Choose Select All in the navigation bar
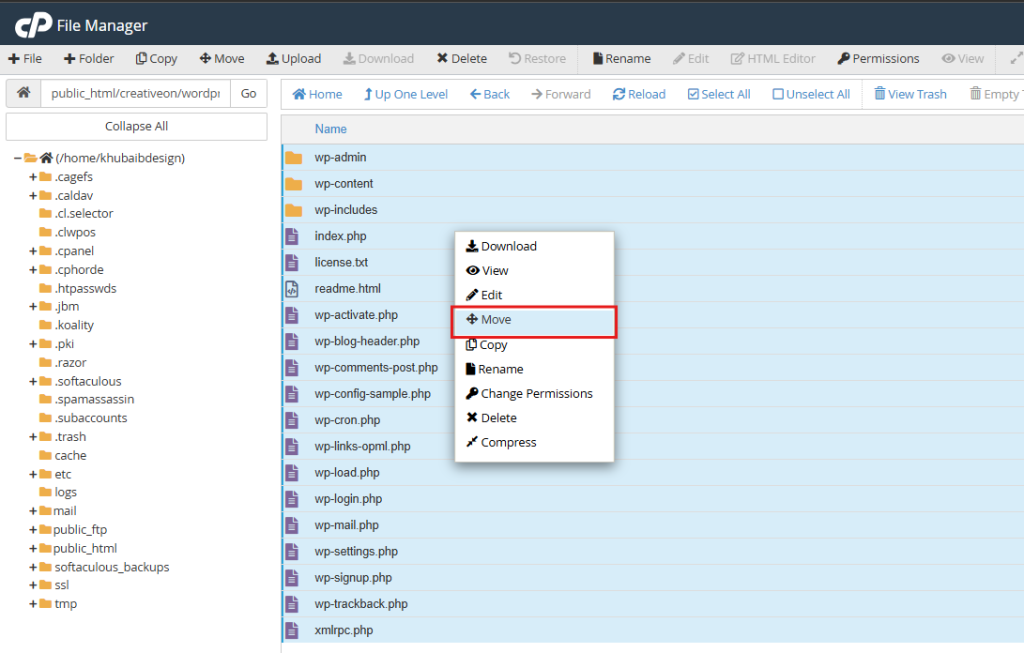Viewport: 1024px width, 653px height. point(718,93)
